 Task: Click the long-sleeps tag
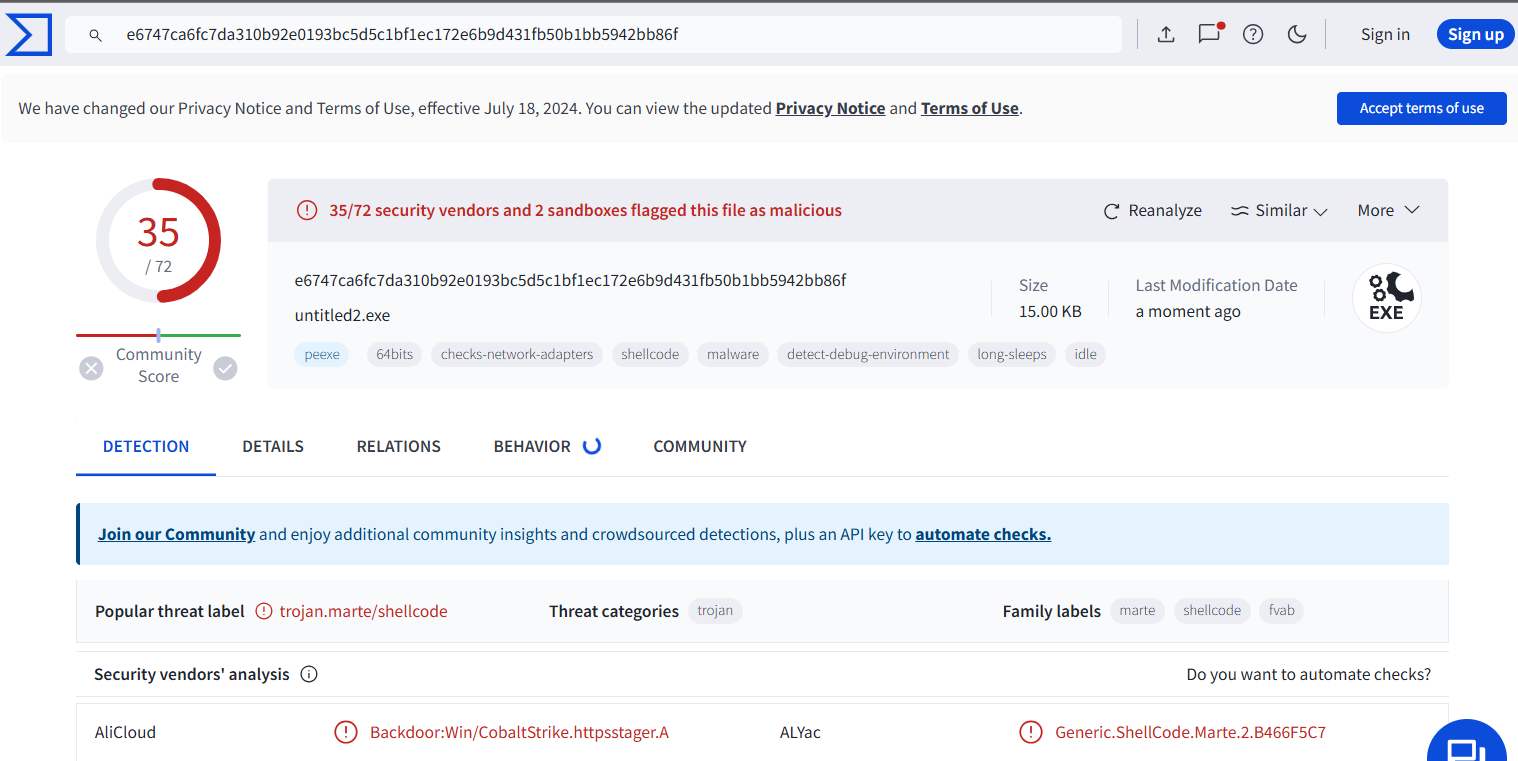1012,354
